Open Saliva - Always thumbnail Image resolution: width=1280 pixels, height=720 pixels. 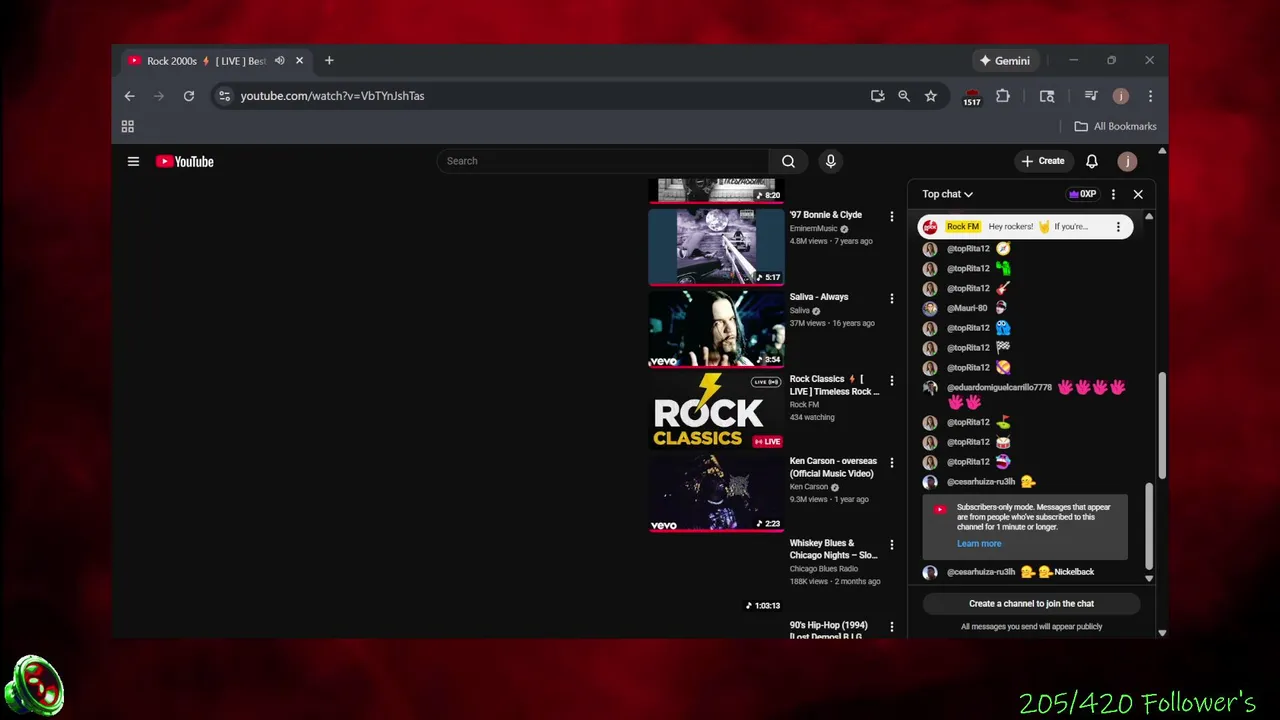pos(716,328)
